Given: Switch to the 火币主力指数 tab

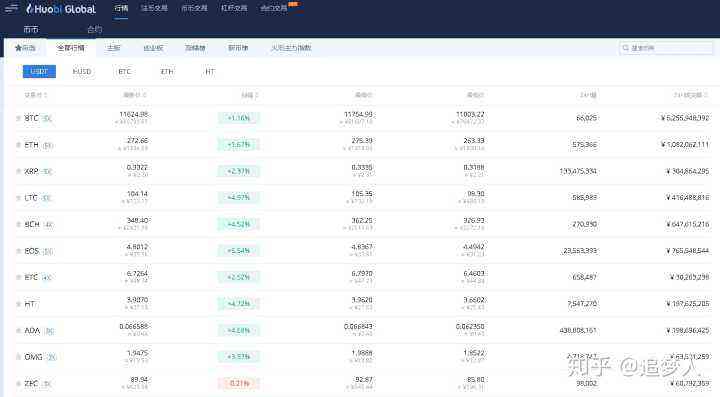Looking at the screenshot, I should pyautogui.click(x=291, y=48).
